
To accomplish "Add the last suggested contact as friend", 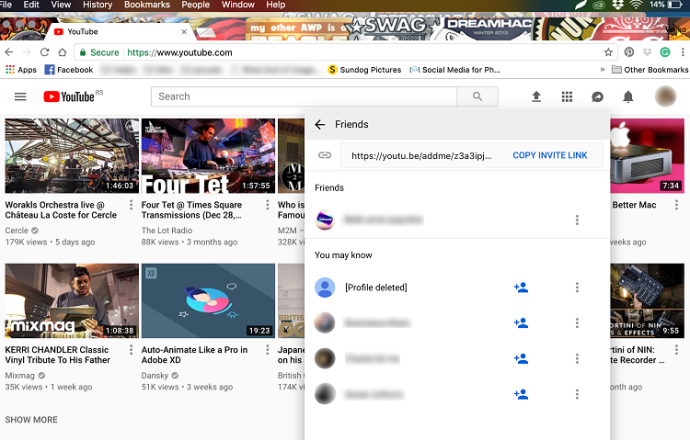I will point(521,394).
